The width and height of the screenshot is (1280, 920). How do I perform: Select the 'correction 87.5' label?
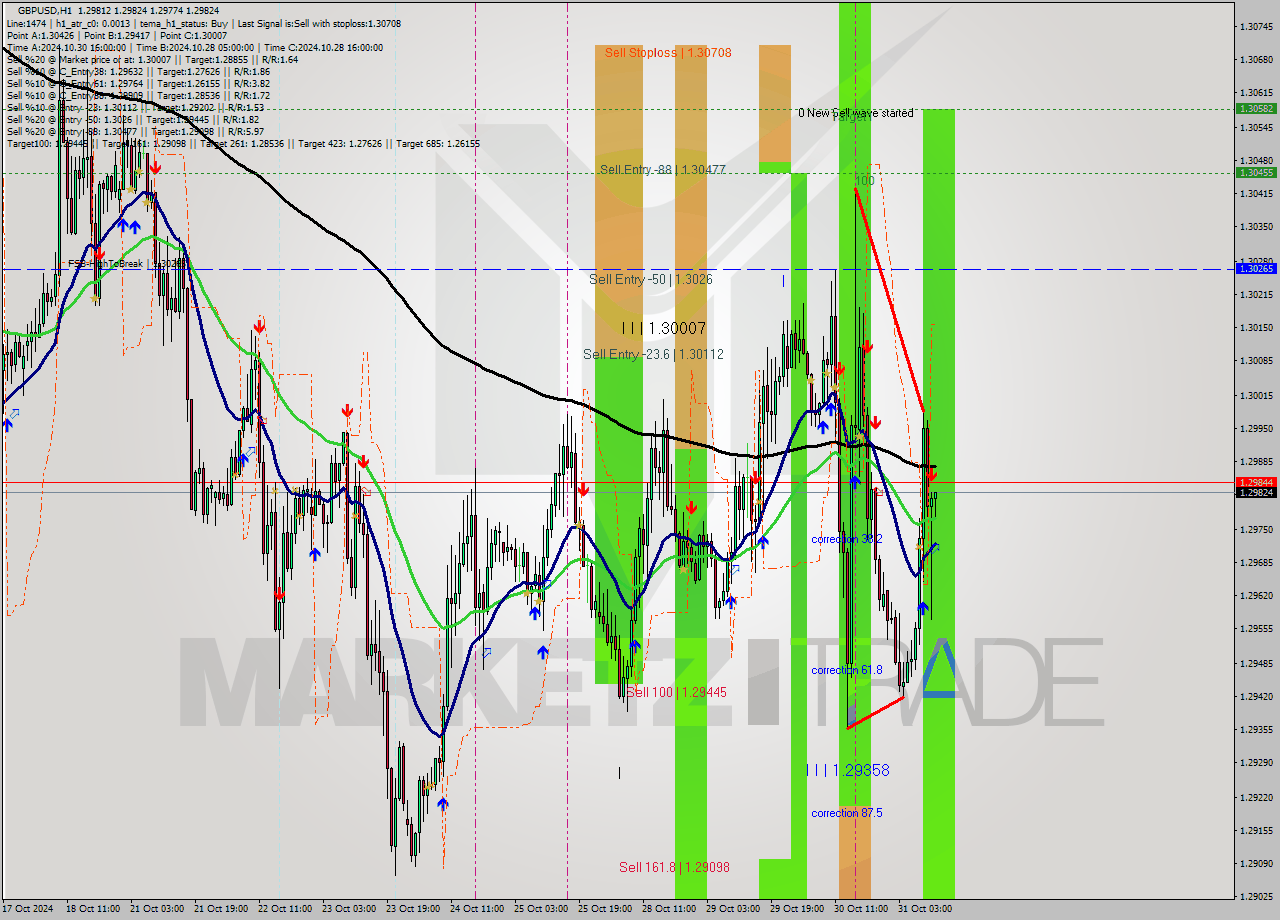coord(847,813)
